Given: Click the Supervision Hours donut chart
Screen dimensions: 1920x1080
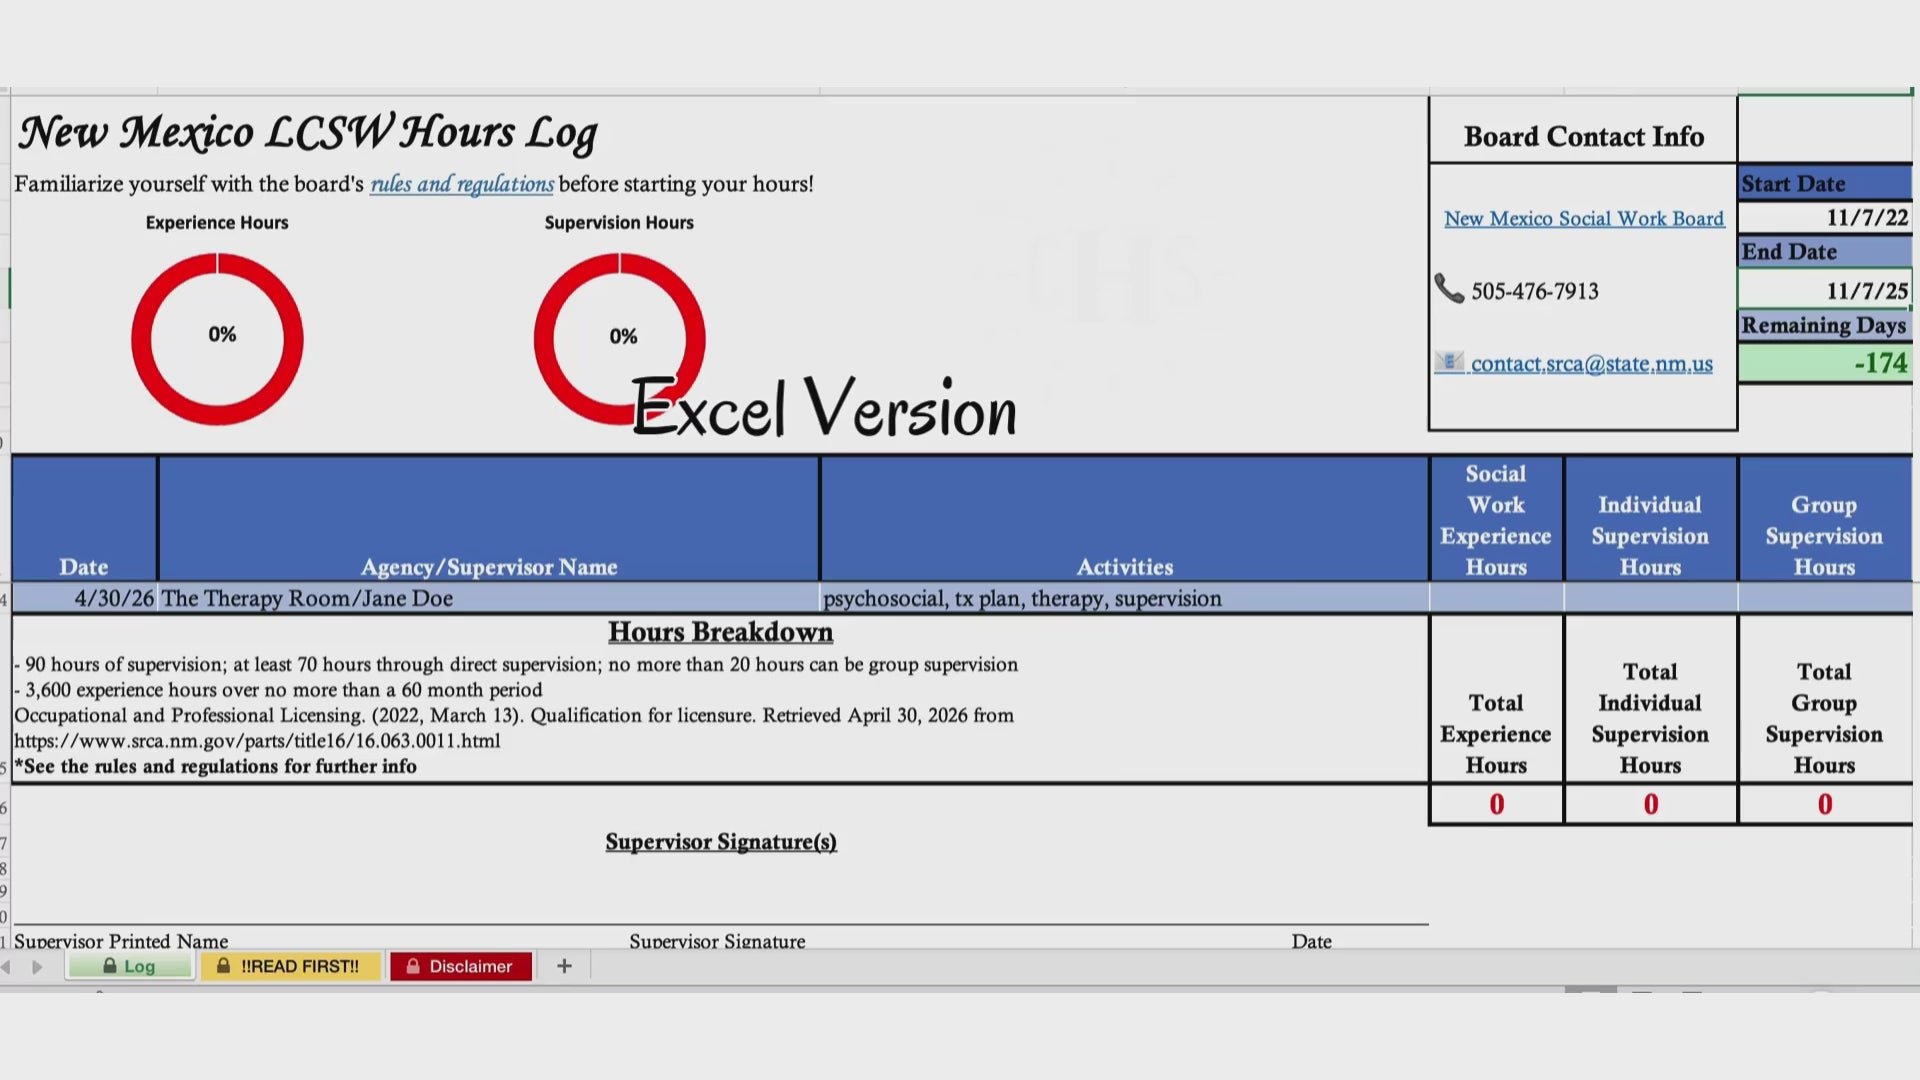Looking at the screenshot, I should tap(619, 338).
